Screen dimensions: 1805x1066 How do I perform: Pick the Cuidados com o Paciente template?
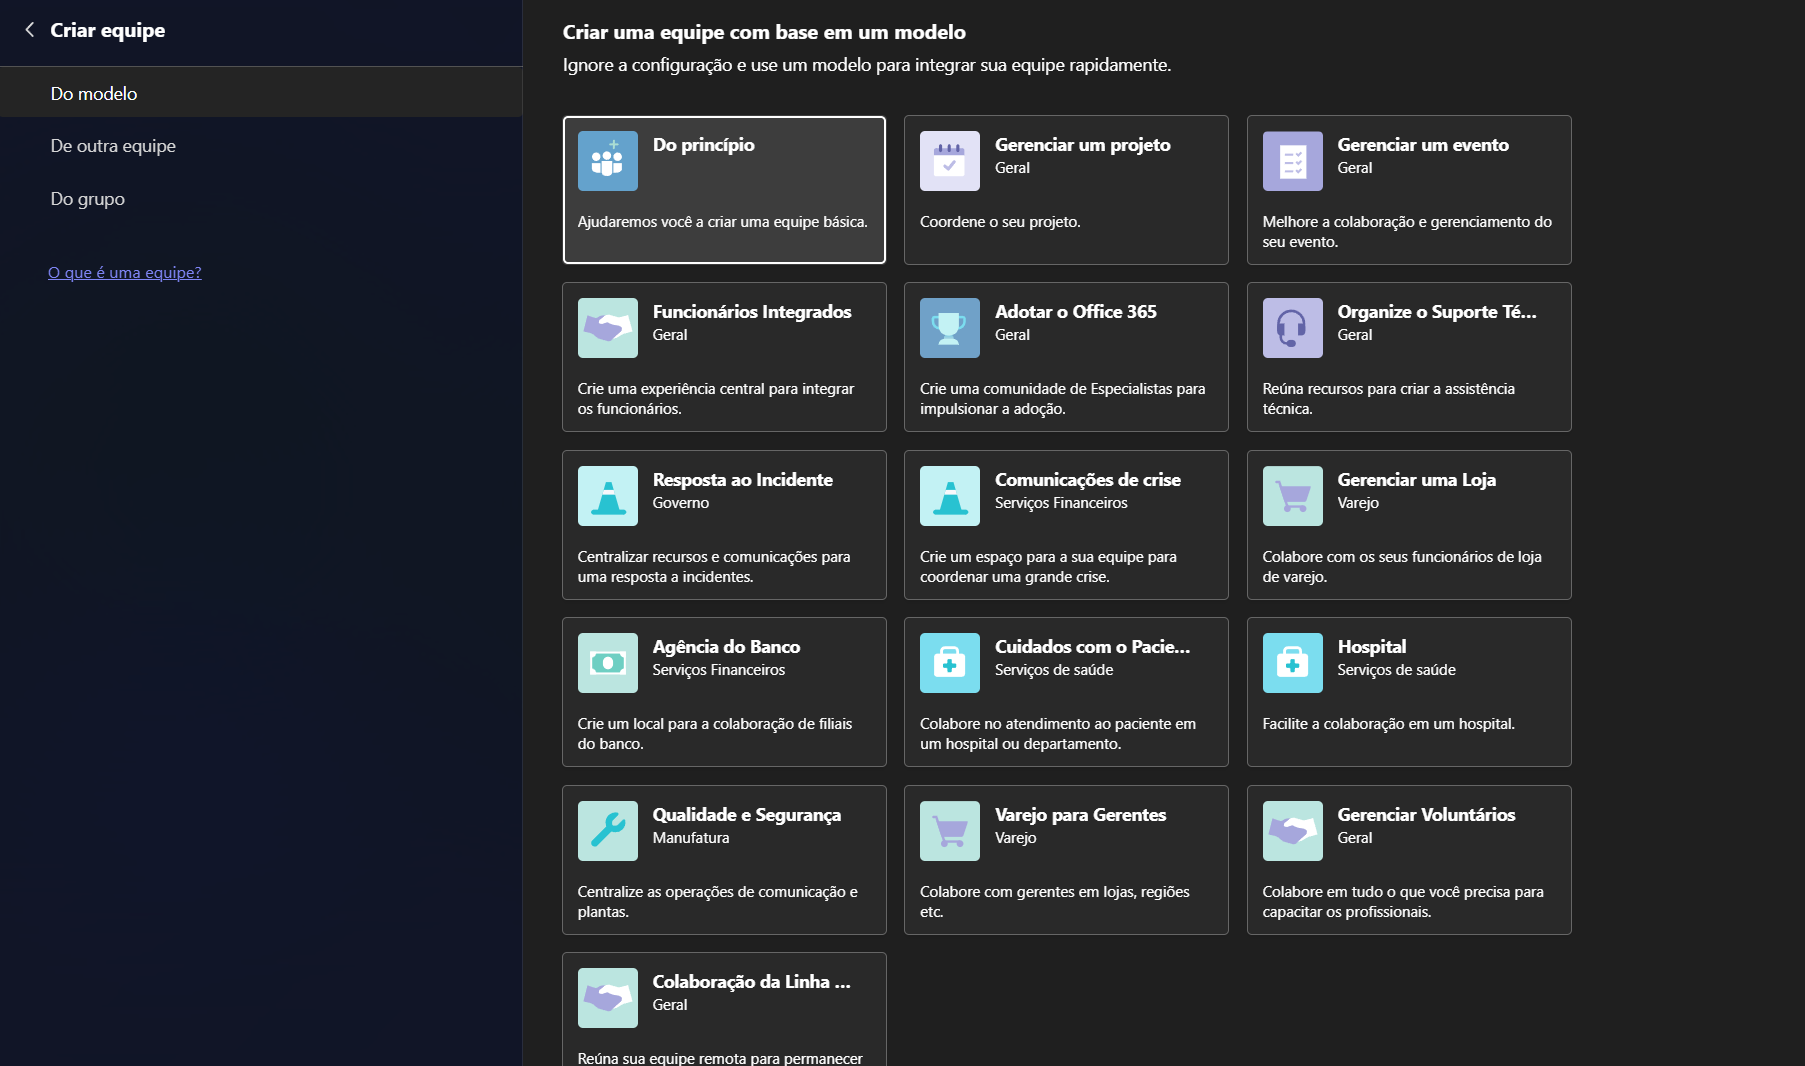point(1066,692)
